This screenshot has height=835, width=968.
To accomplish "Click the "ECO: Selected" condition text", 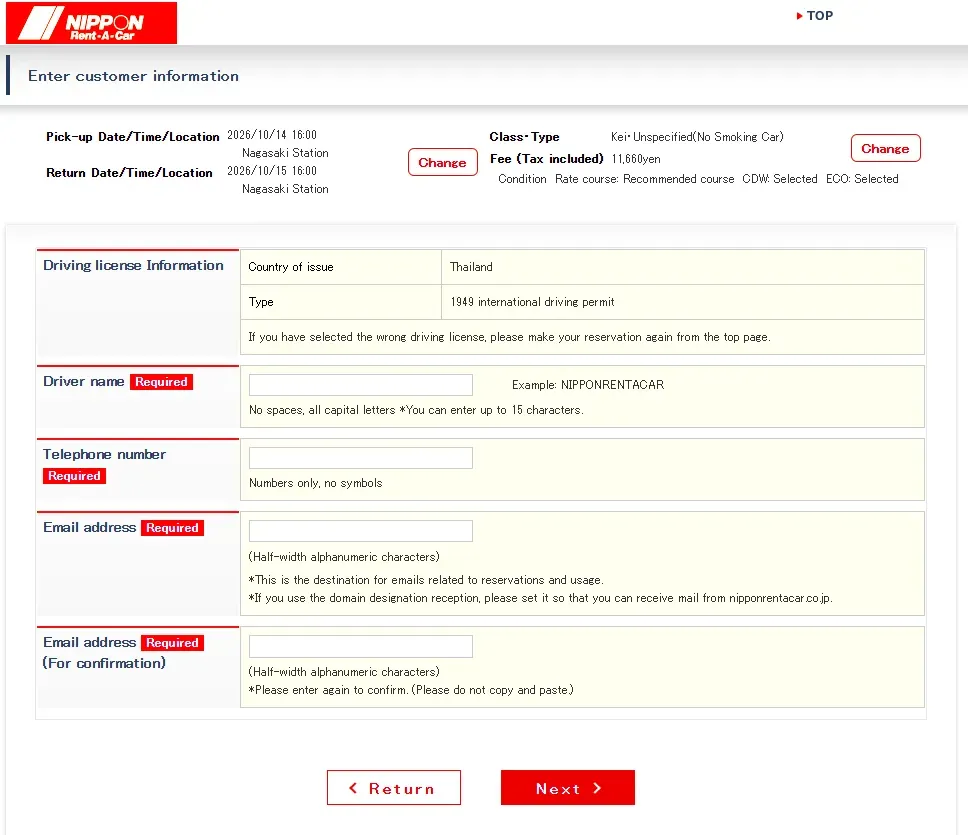I will [862, 178].
